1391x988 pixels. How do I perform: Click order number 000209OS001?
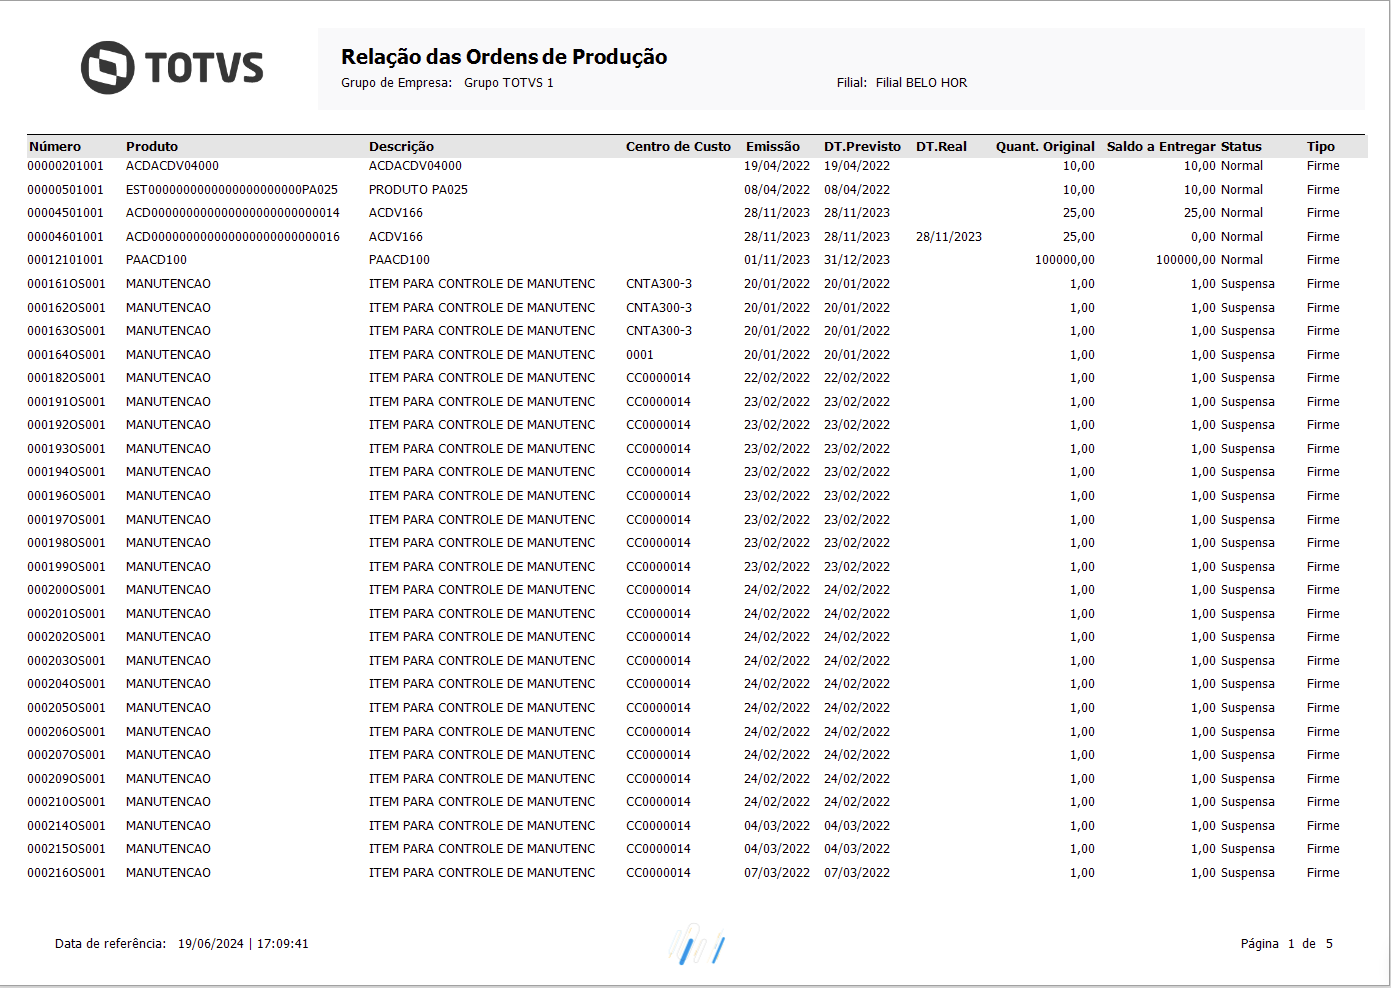click(66, 779)
